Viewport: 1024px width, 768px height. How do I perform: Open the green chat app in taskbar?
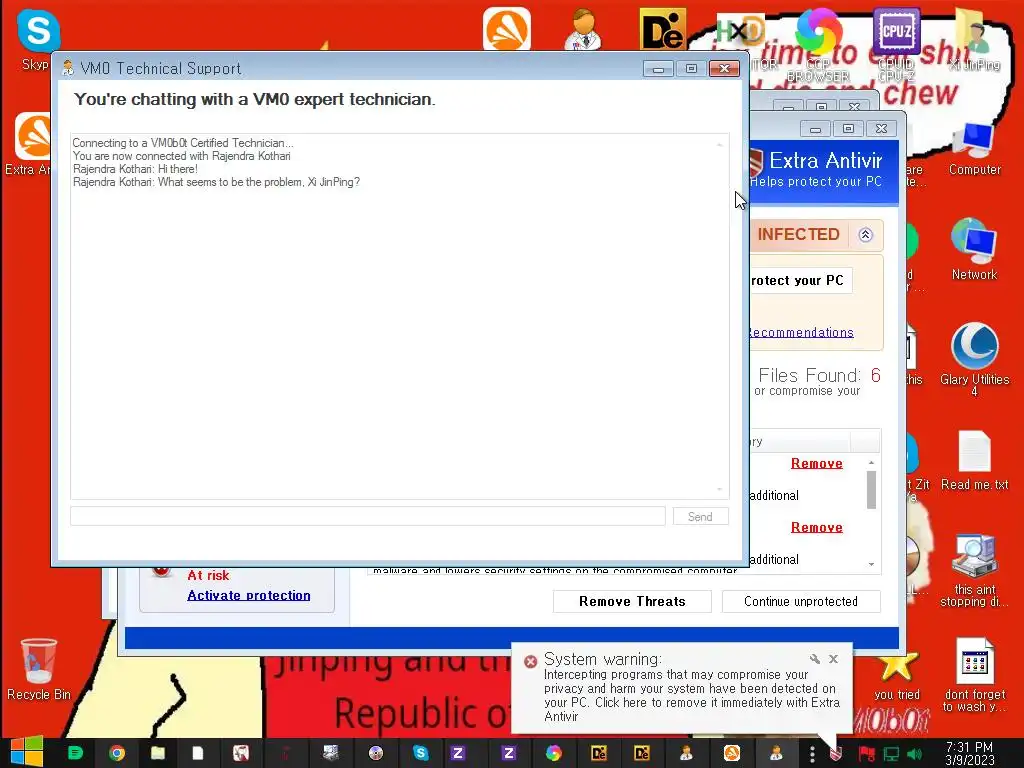click(75, 753)
